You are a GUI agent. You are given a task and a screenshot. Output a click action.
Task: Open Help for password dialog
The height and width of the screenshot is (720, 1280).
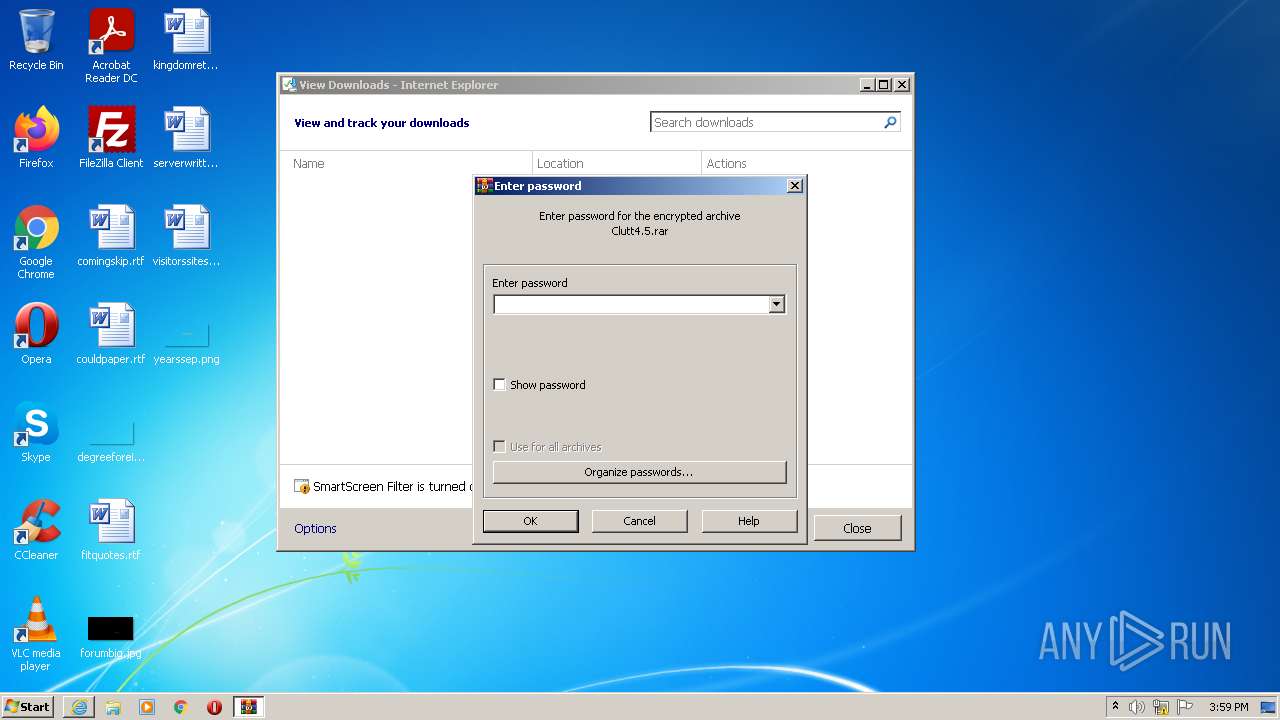tap(749, 521)
